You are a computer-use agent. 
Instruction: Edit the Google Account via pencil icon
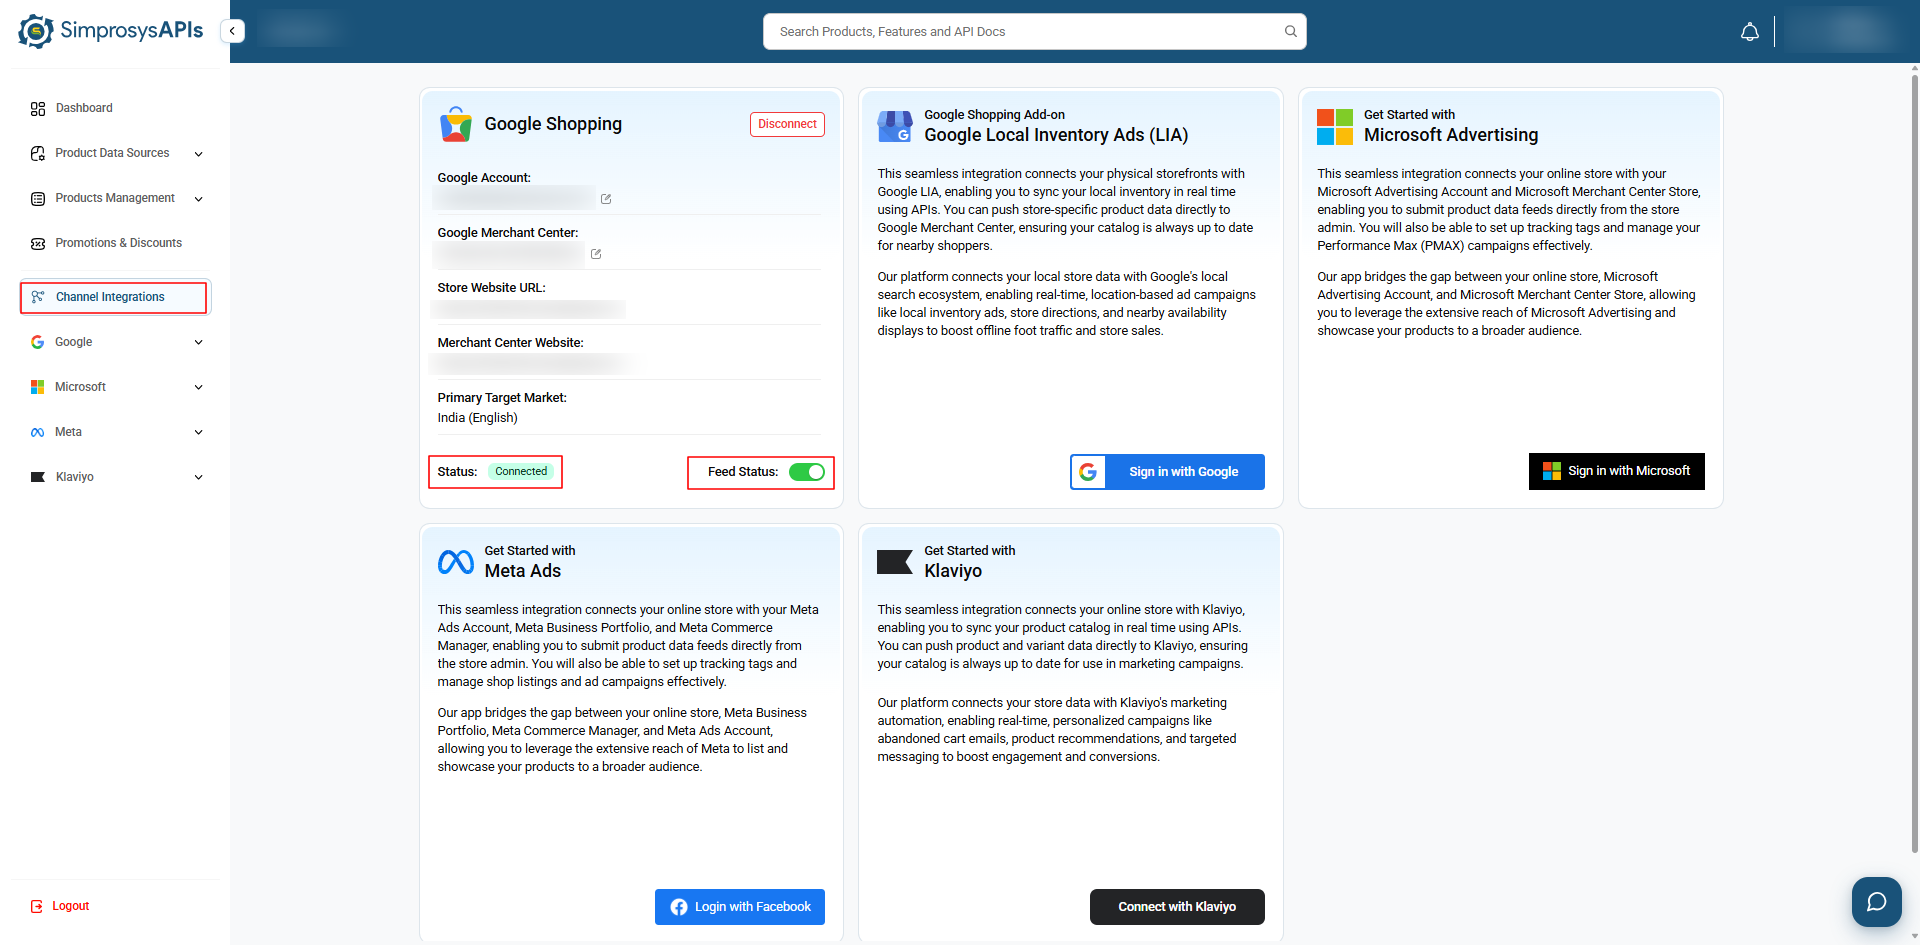click(x=606, y=199)
